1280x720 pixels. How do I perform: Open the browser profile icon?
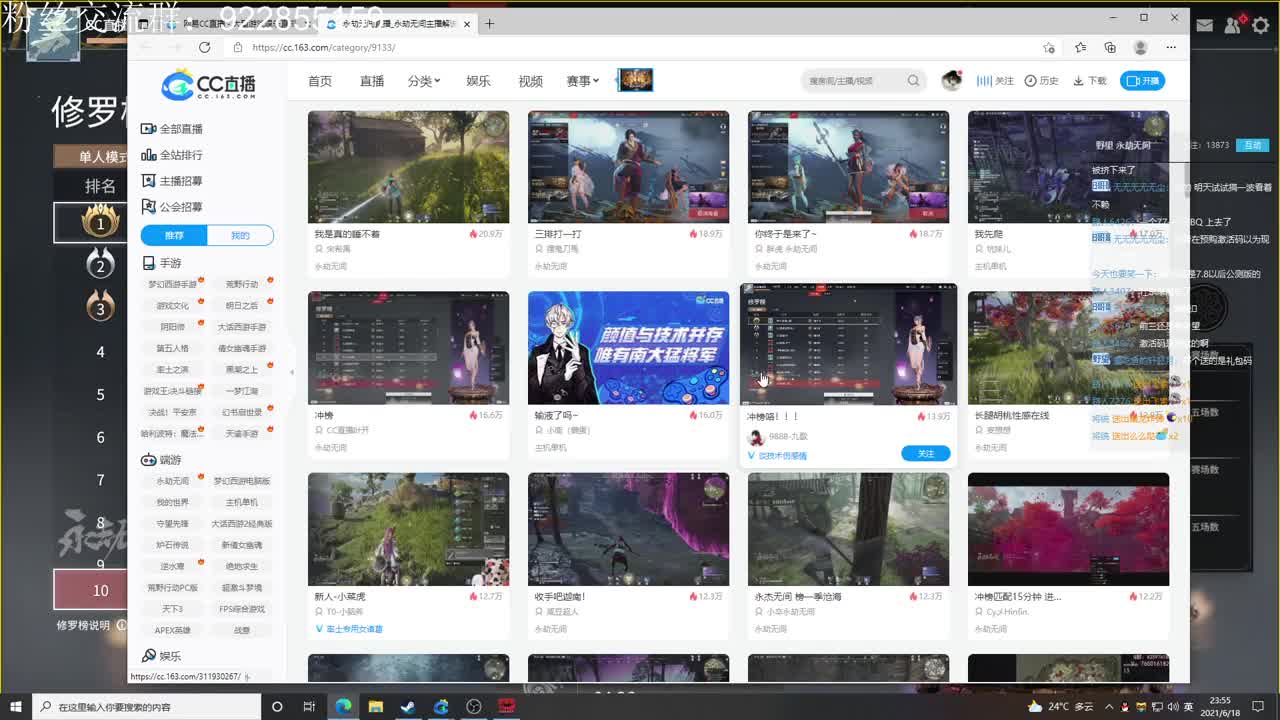[1140, 47]
